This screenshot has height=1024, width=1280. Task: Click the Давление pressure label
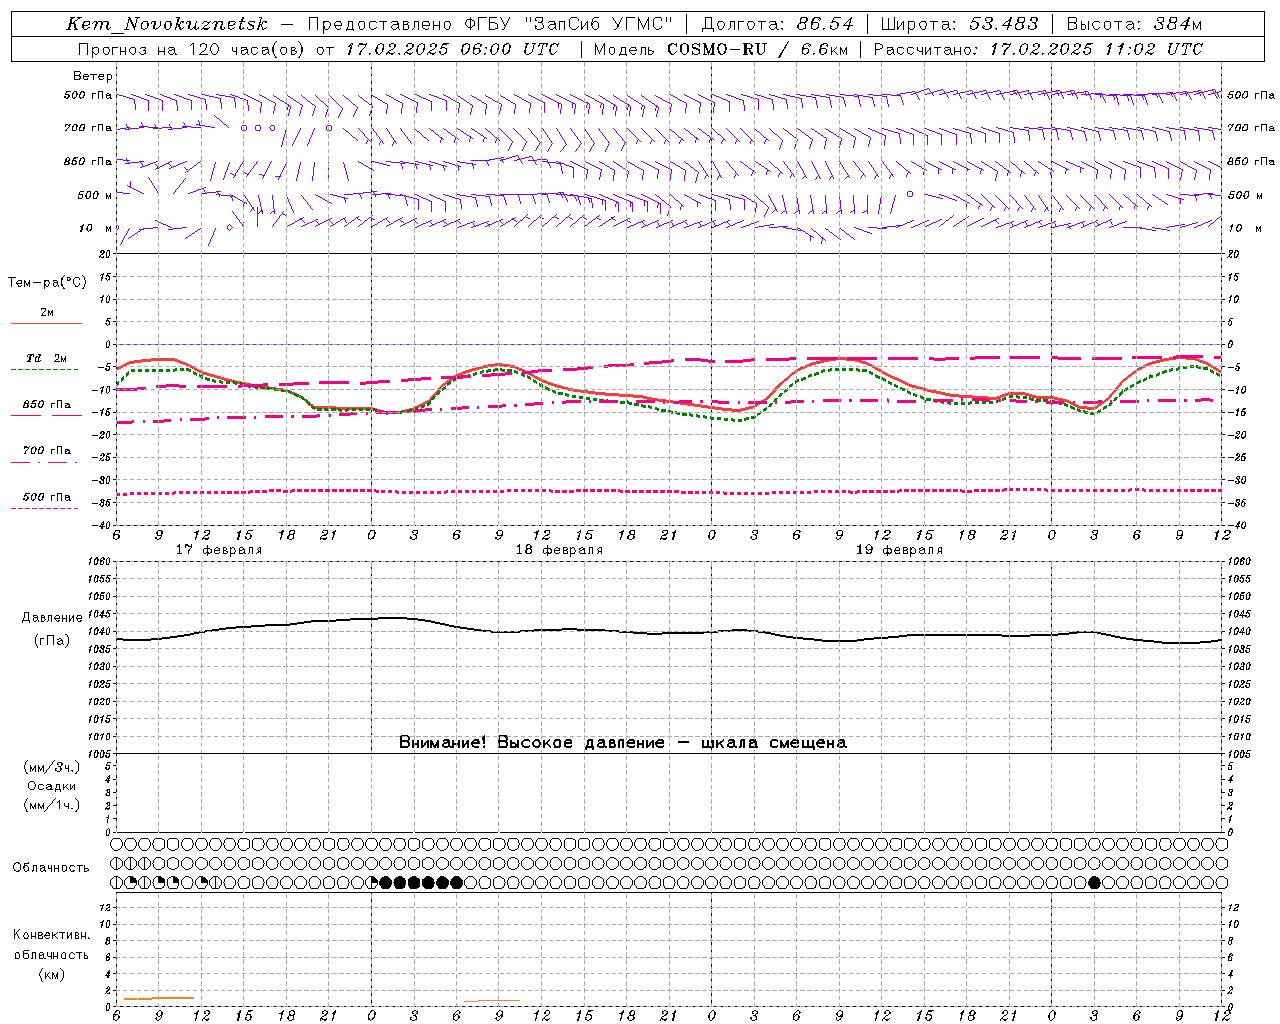(52, 618)
